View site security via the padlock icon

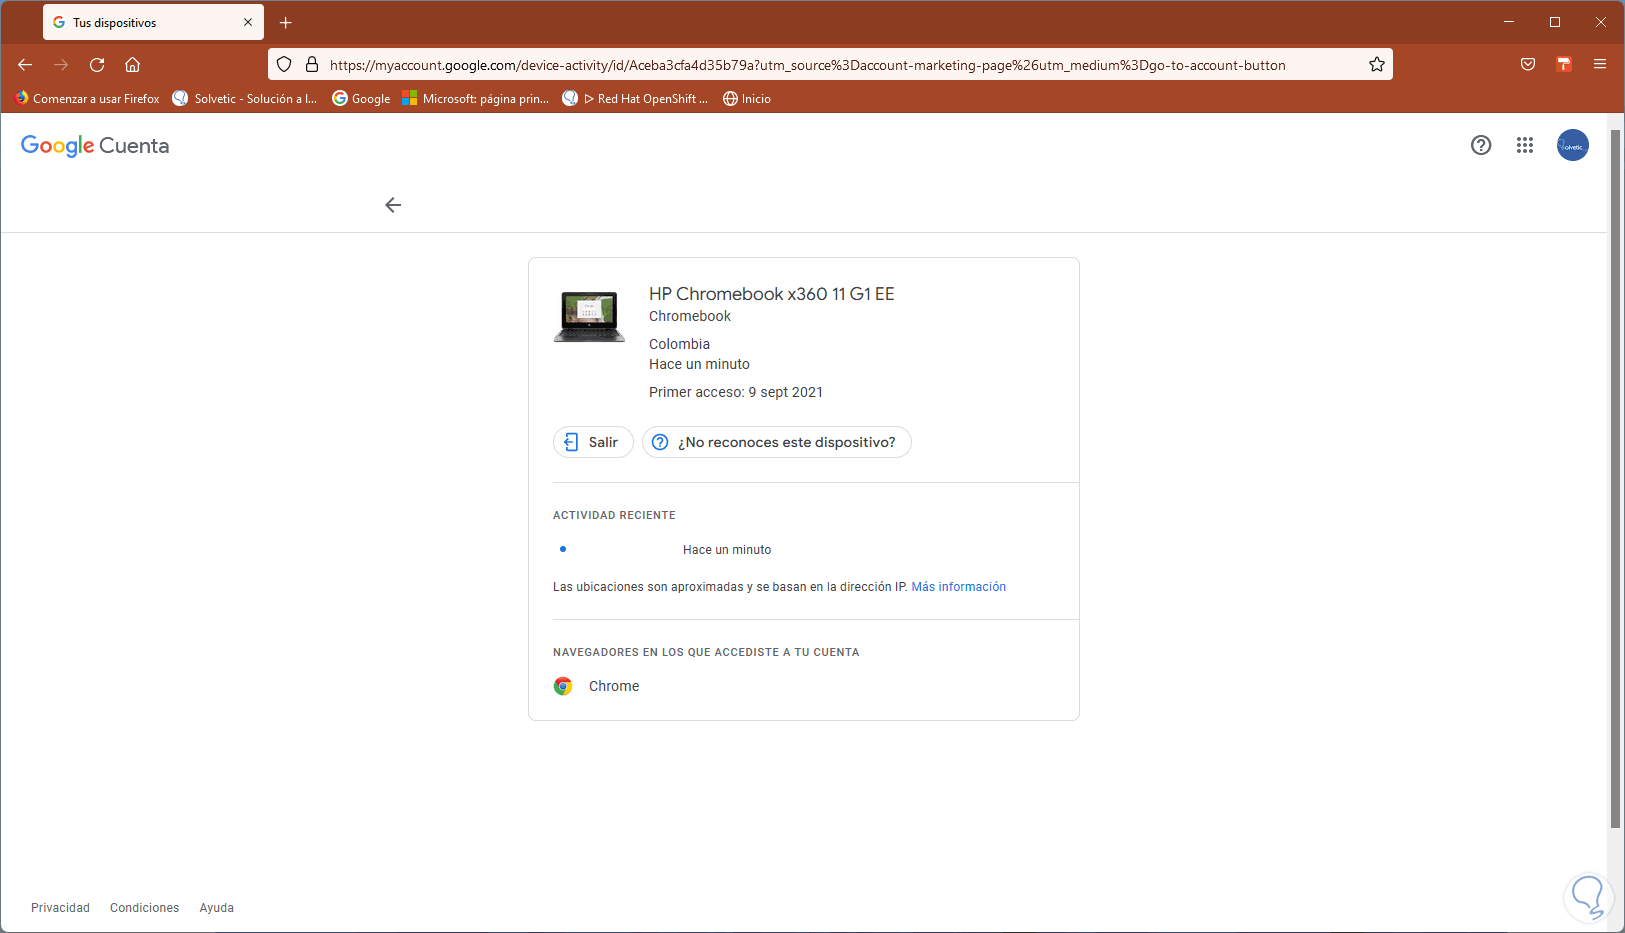tap(312, 65)
